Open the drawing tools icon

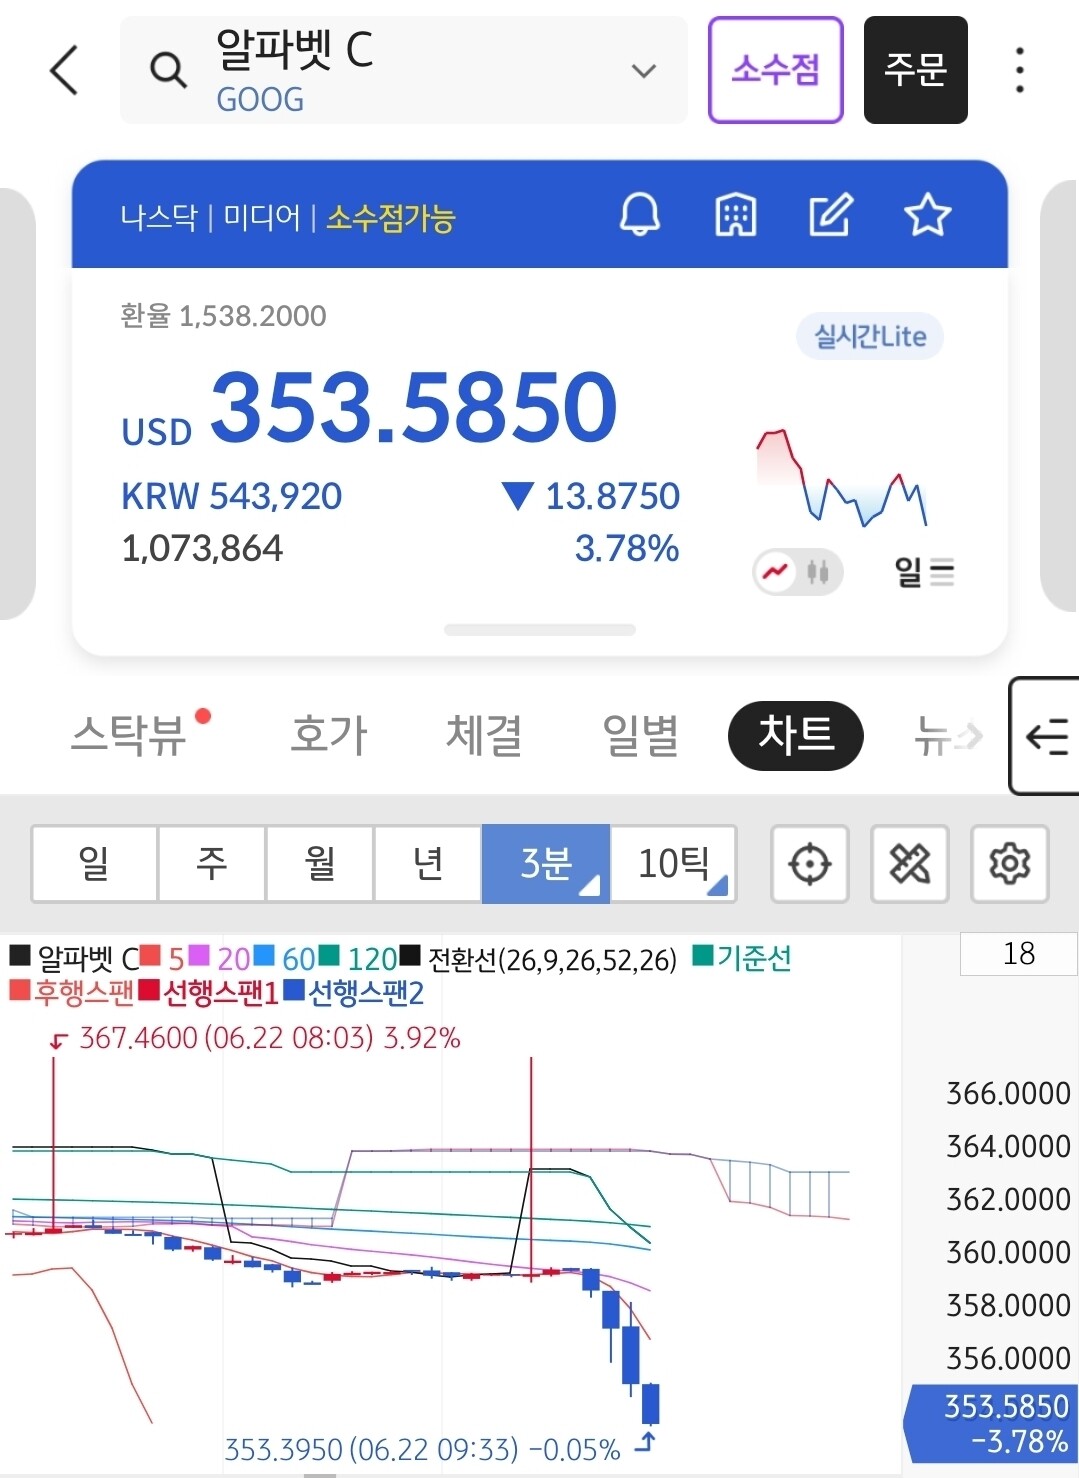tap(910, 863)
